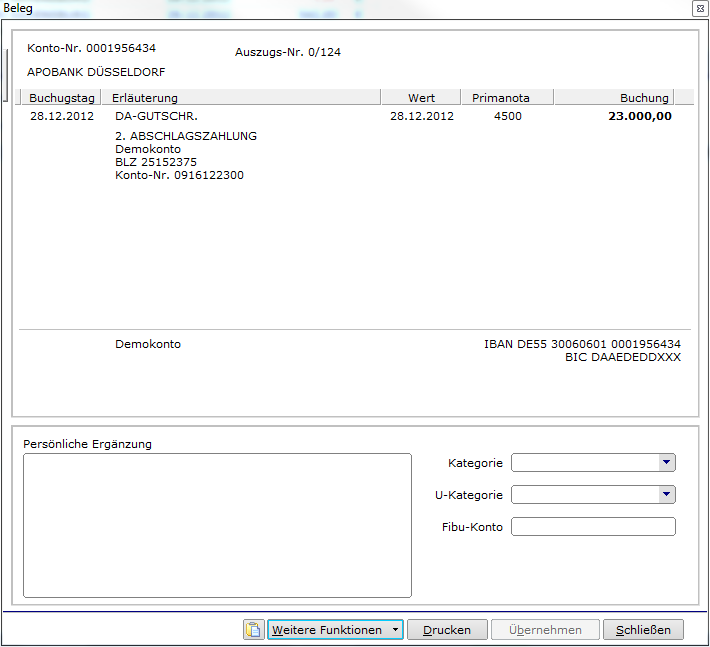Click the APOBANK DÜSSELDORF bank name

point(96,72)
